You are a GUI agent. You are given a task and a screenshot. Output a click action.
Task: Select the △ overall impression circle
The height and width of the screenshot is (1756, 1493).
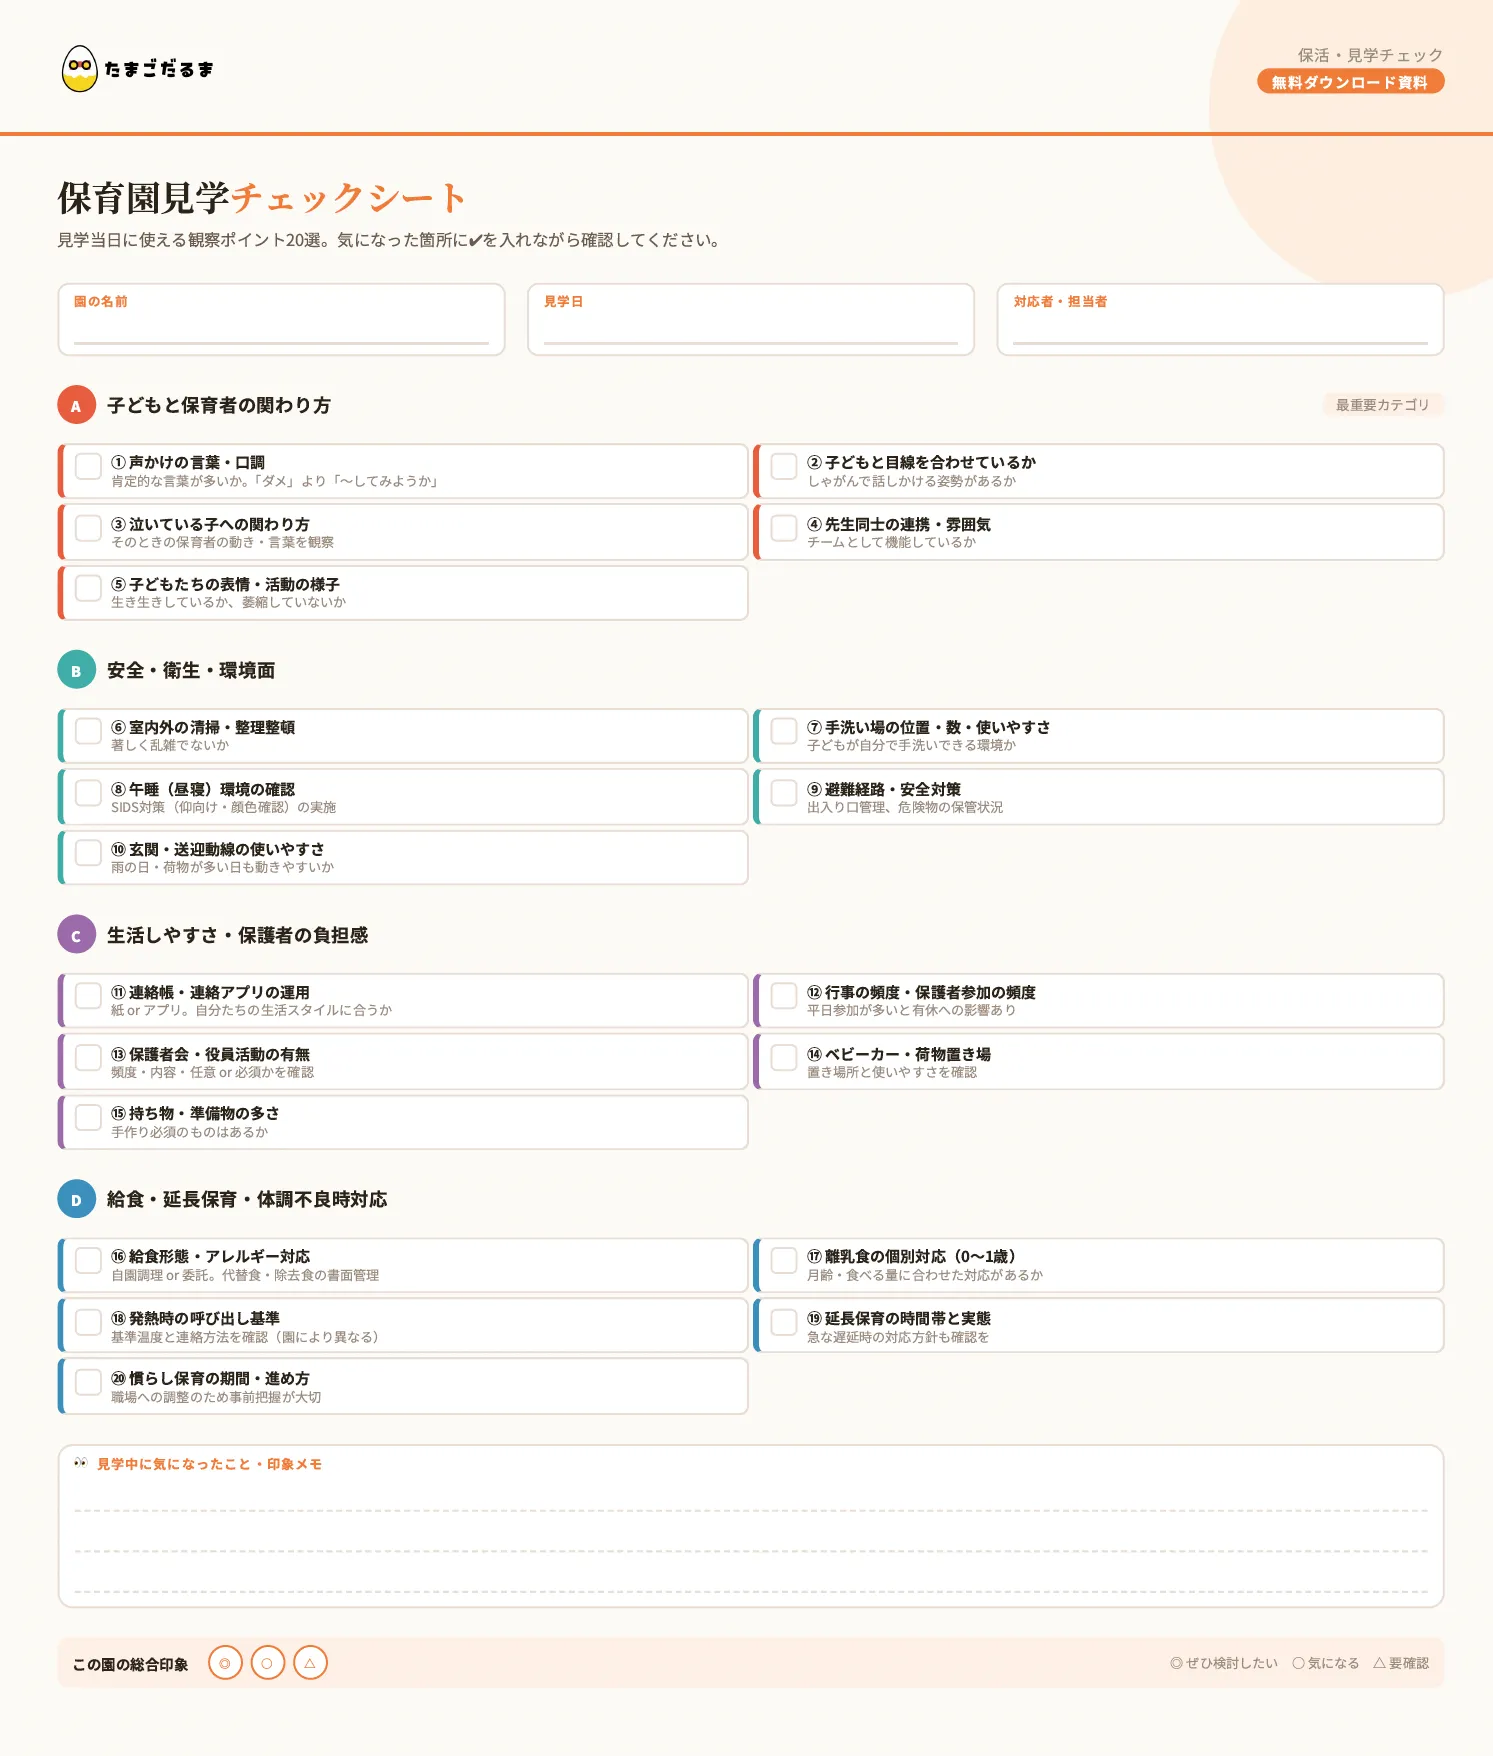pos(310,1663)
